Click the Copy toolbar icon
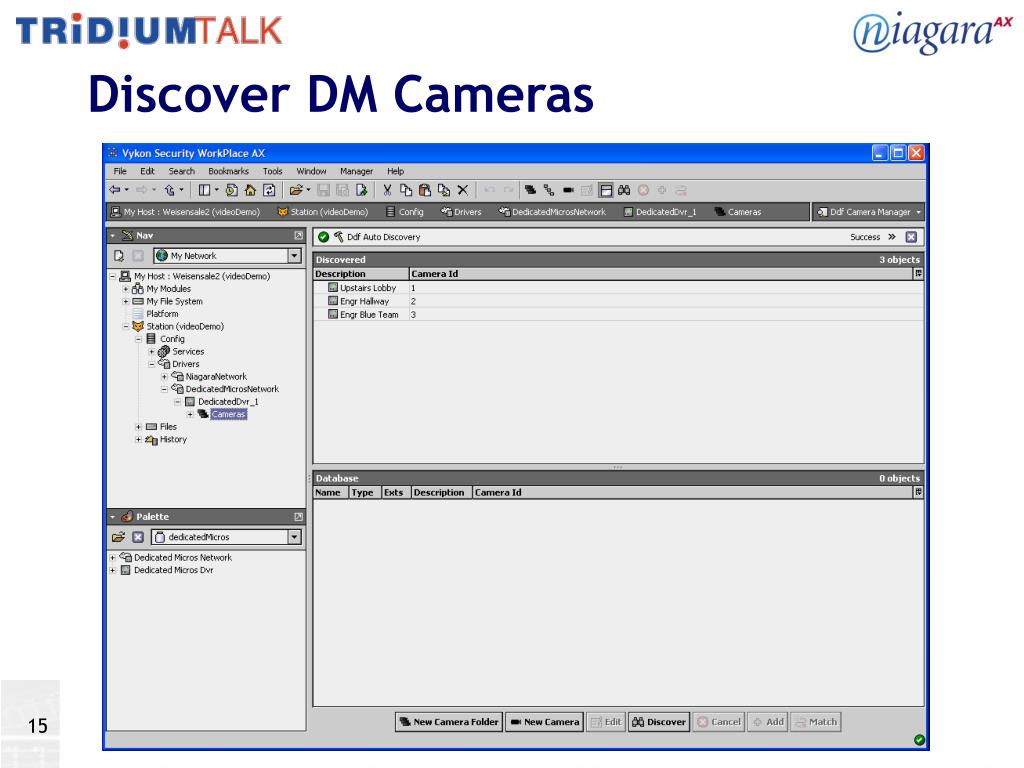 [x=406, y=190]
